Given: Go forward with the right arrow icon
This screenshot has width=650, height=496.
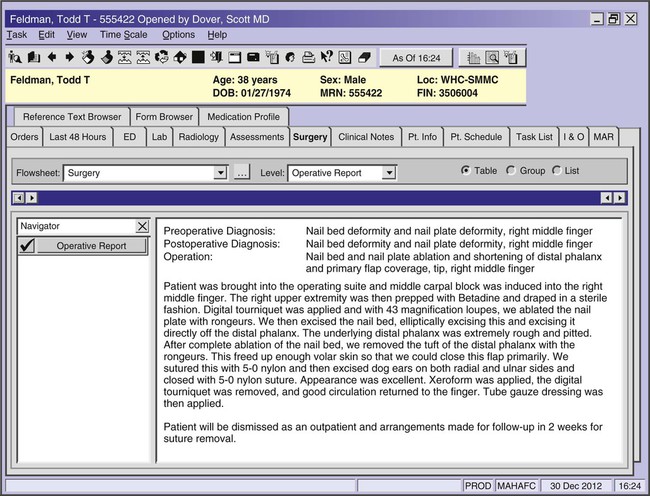Looking at the screenshot, I should [x=70, y=57].
